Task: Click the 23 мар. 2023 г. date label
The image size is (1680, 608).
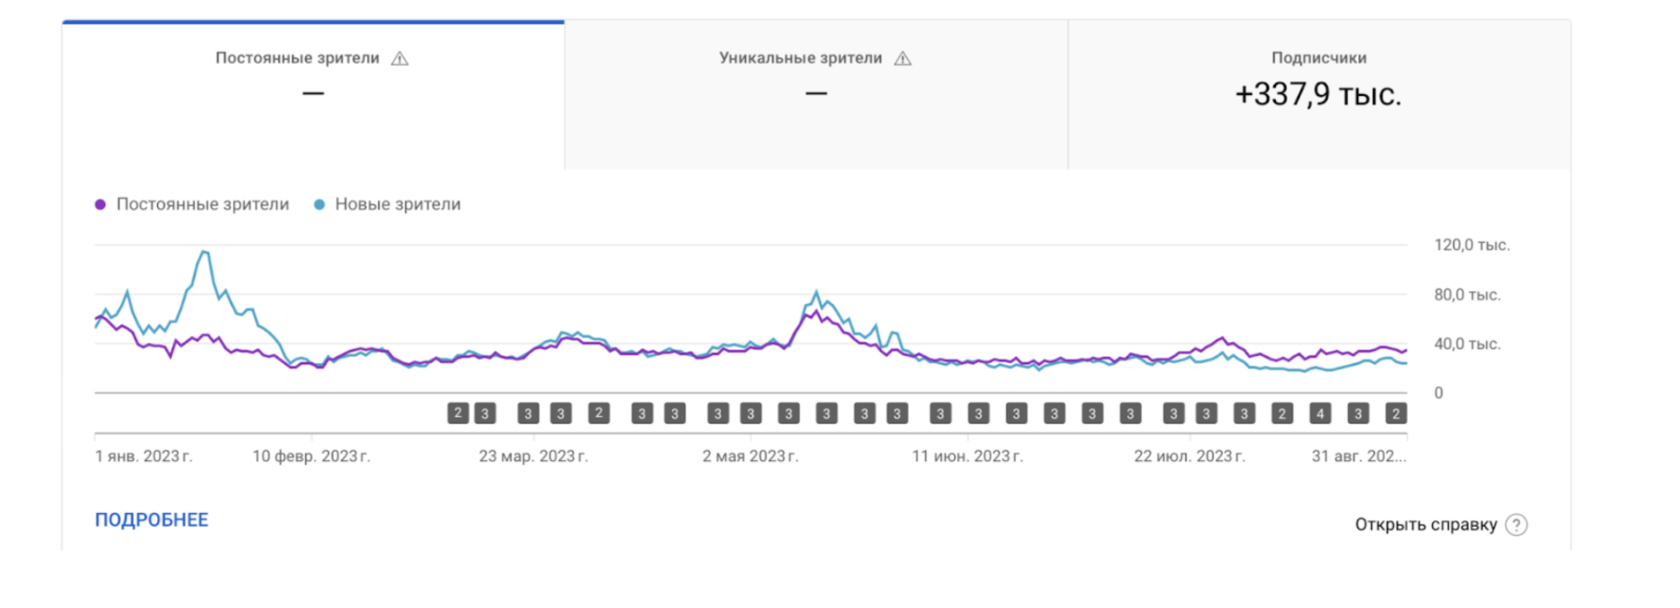Action: click(533, 456)
